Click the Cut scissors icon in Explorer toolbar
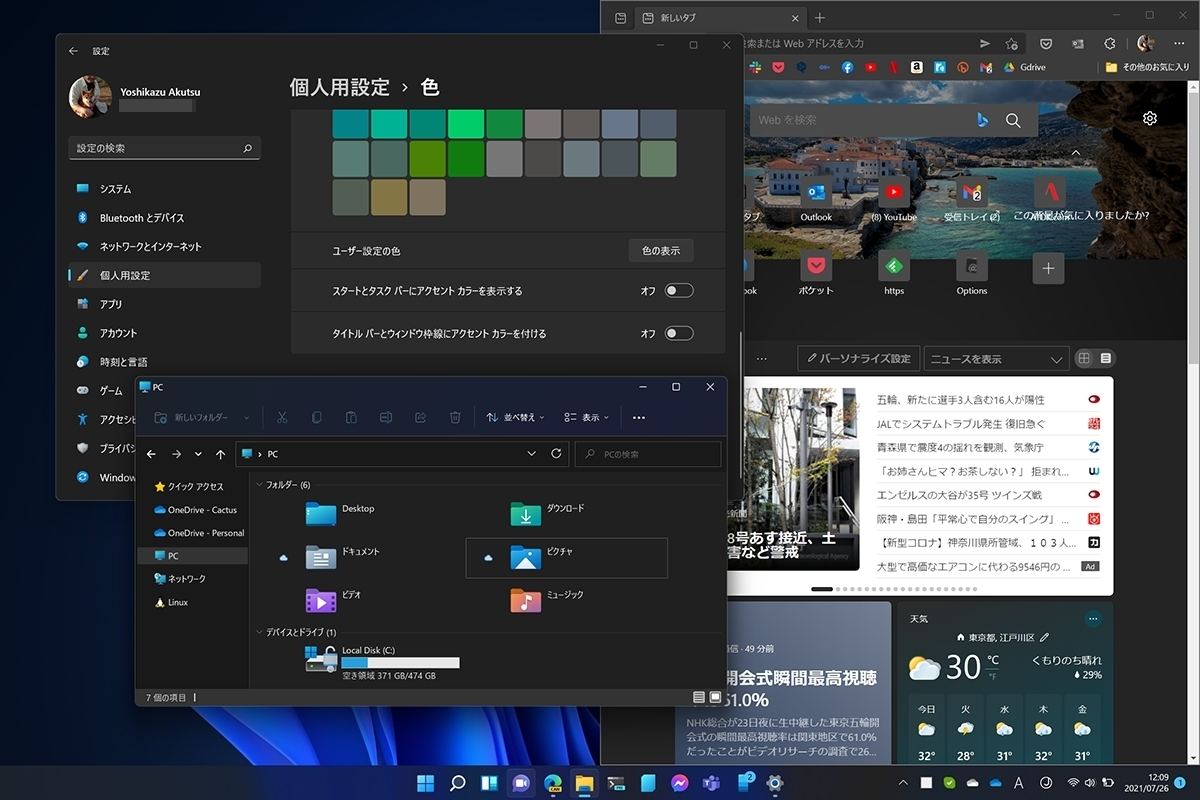Viewport: 1200px width, 800px height. coord(282,417)
